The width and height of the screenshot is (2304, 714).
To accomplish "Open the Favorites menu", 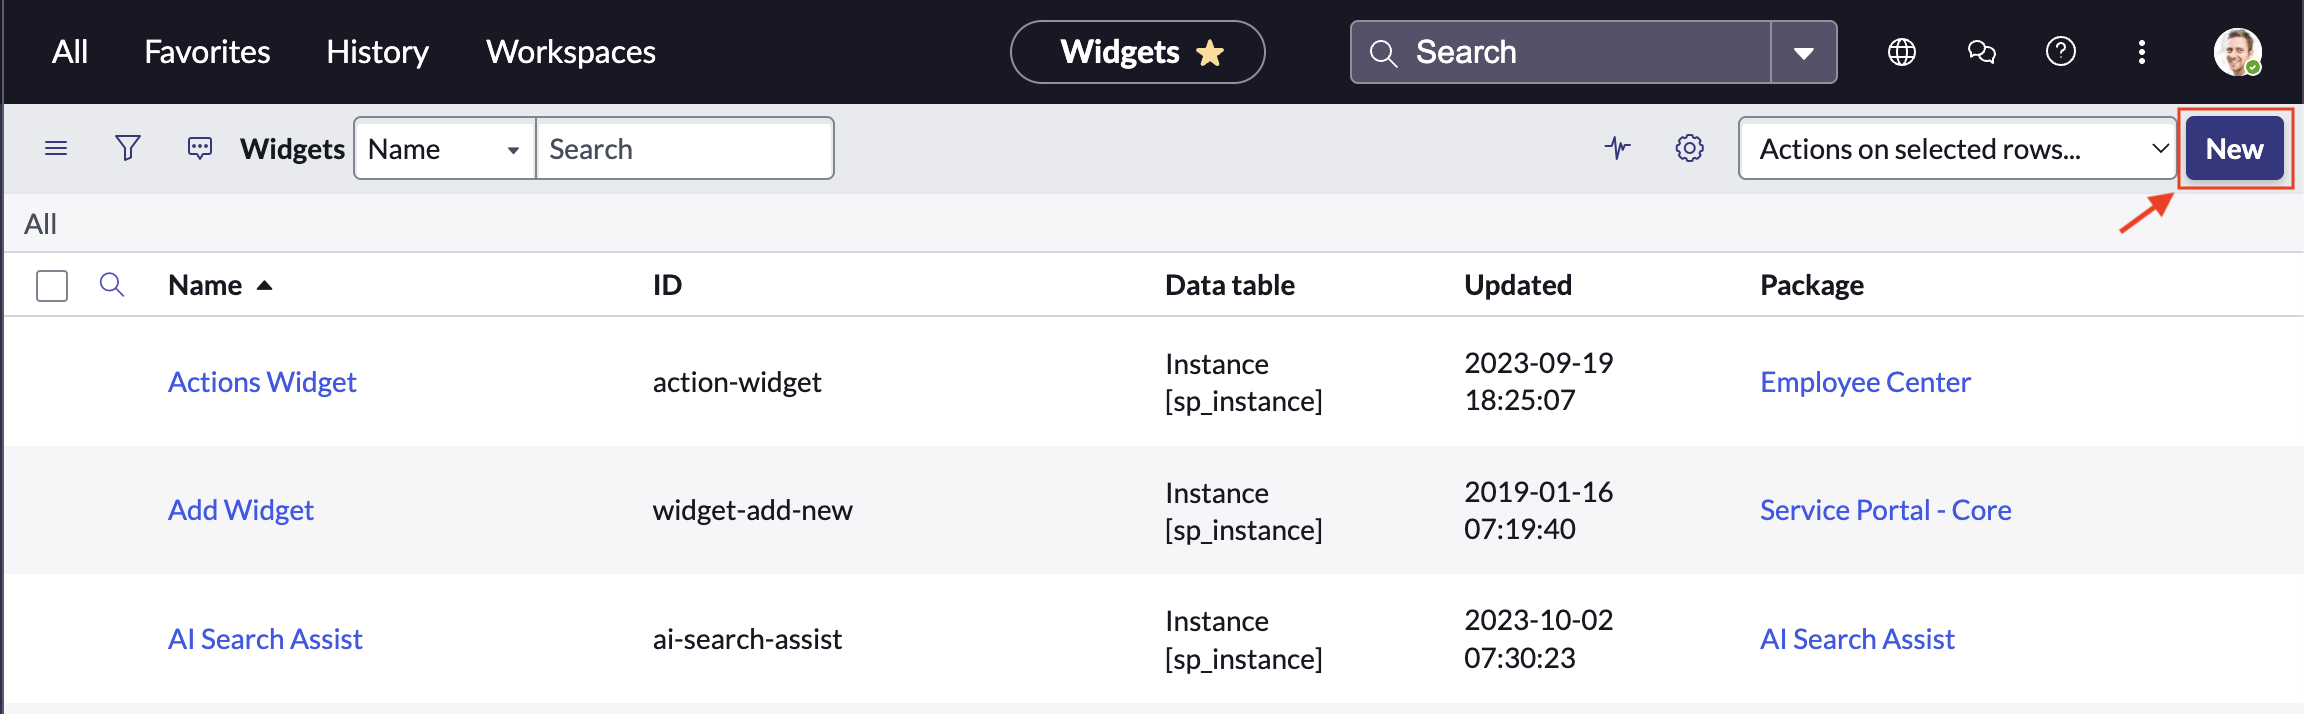I will (x=207, y=52).
